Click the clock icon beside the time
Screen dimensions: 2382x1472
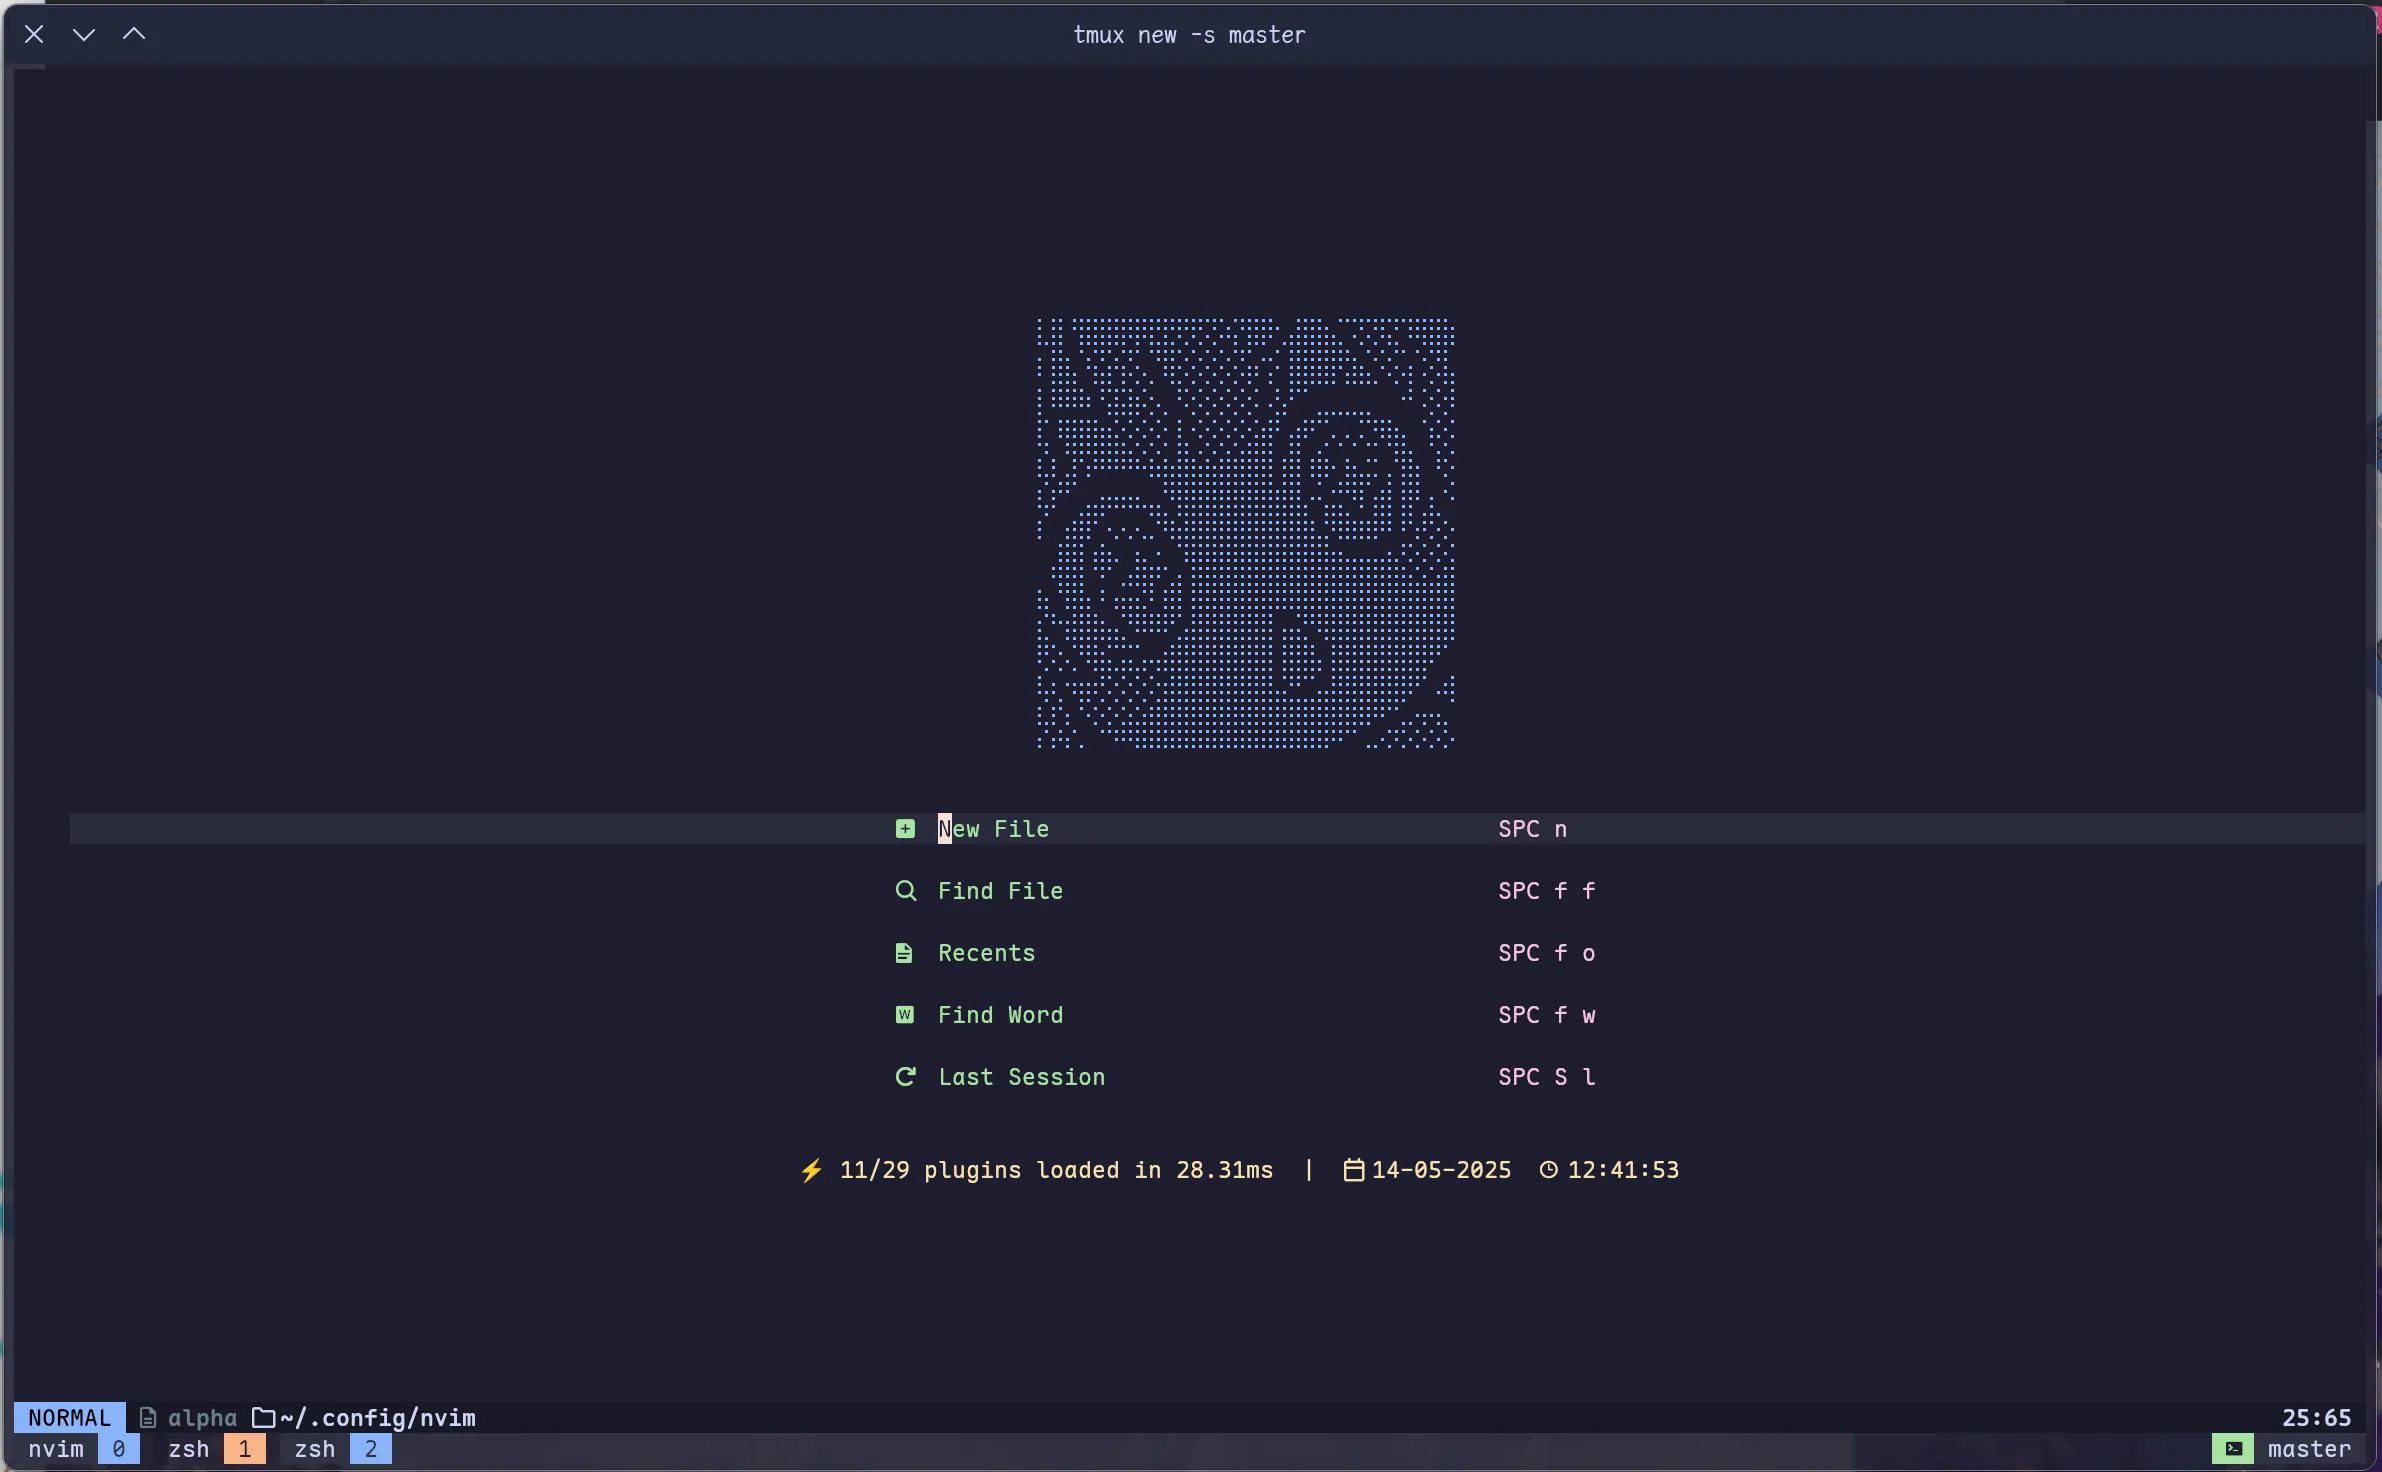[1548, 1170]
